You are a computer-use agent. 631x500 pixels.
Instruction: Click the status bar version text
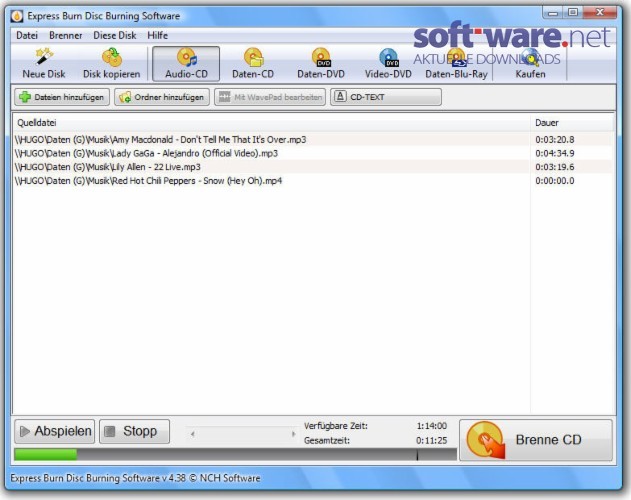point(135,478)
